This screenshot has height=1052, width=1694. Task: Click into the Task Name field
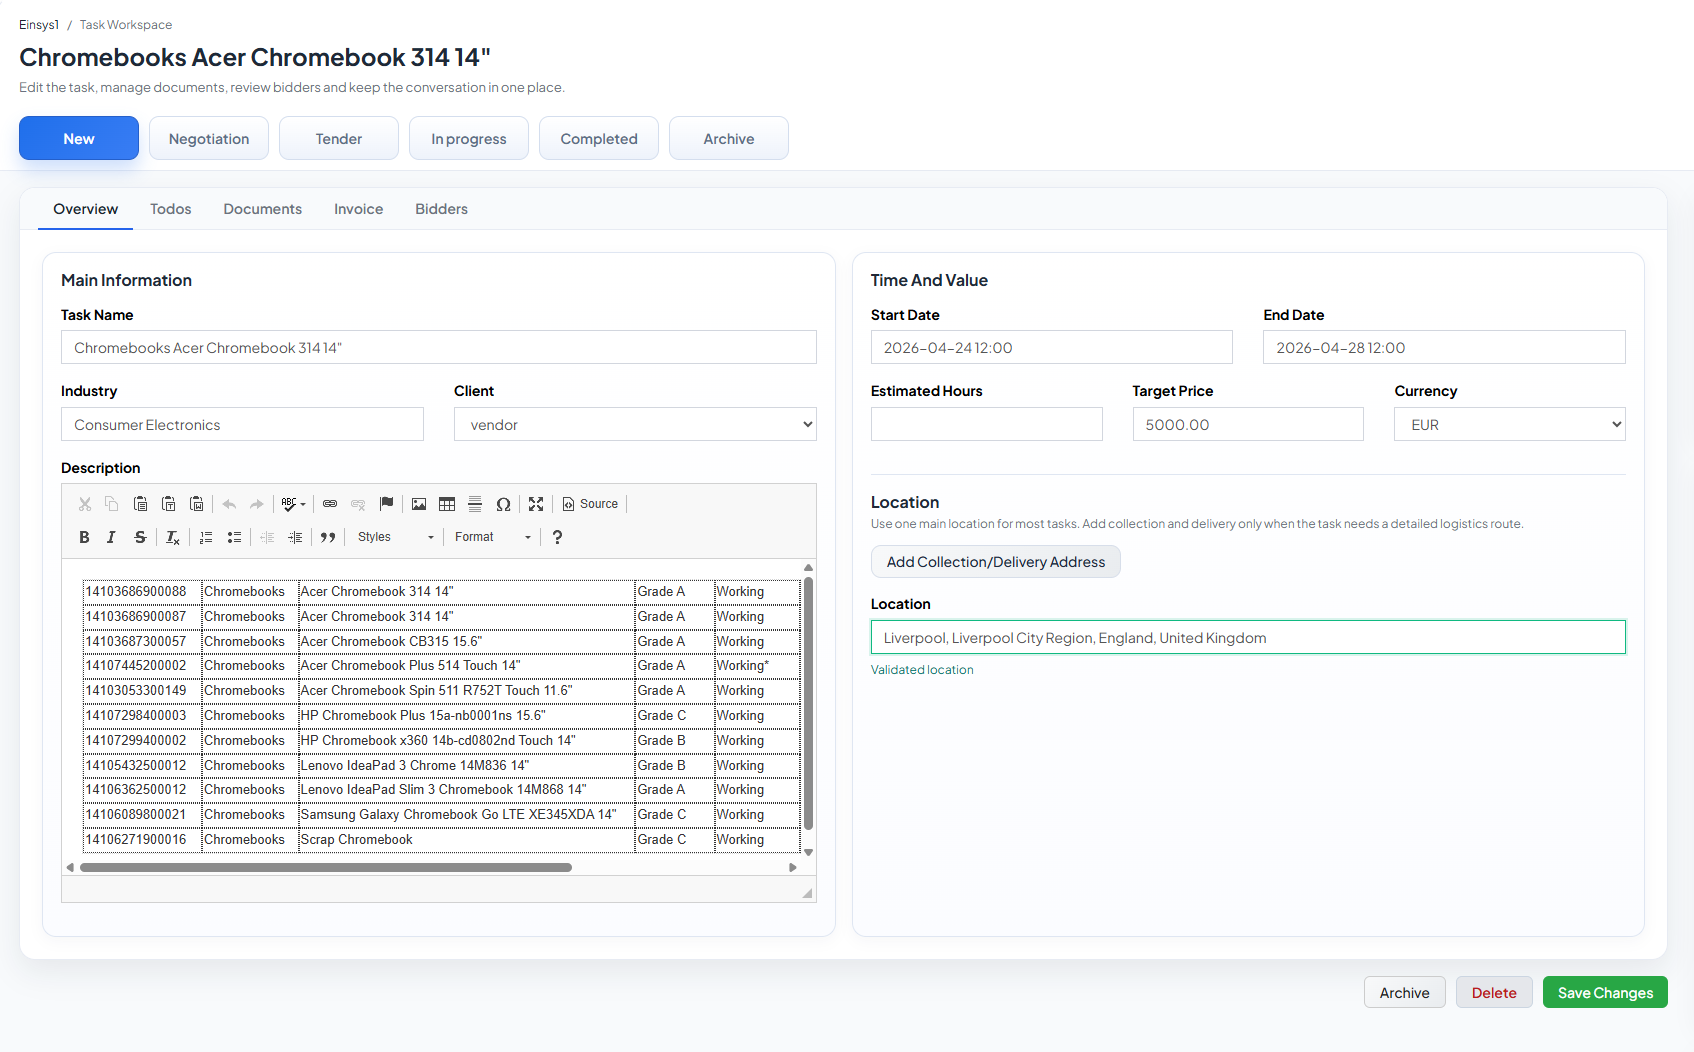(x=439, y=347)
